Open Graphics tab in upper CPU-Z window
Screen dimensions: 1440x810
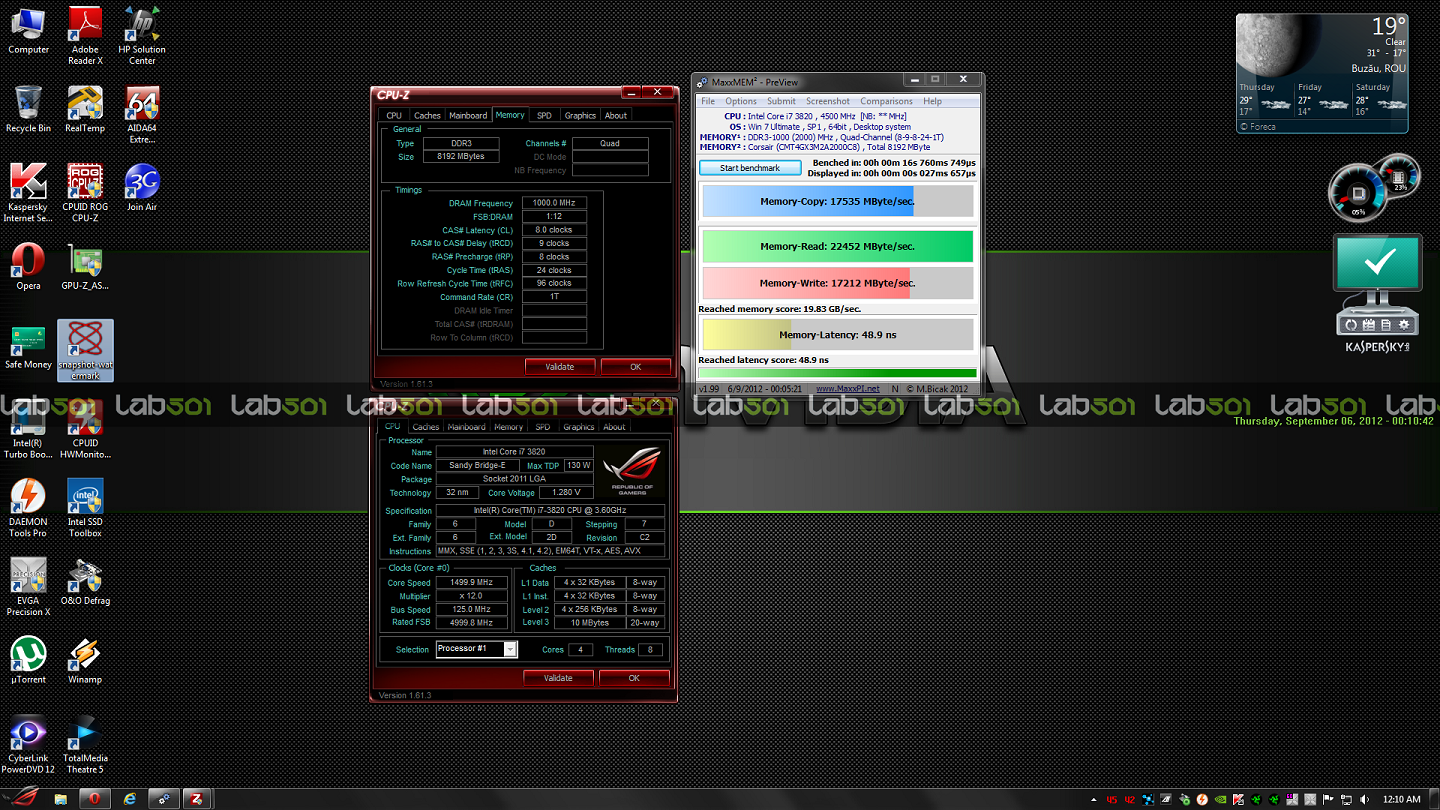pos(580,115)
